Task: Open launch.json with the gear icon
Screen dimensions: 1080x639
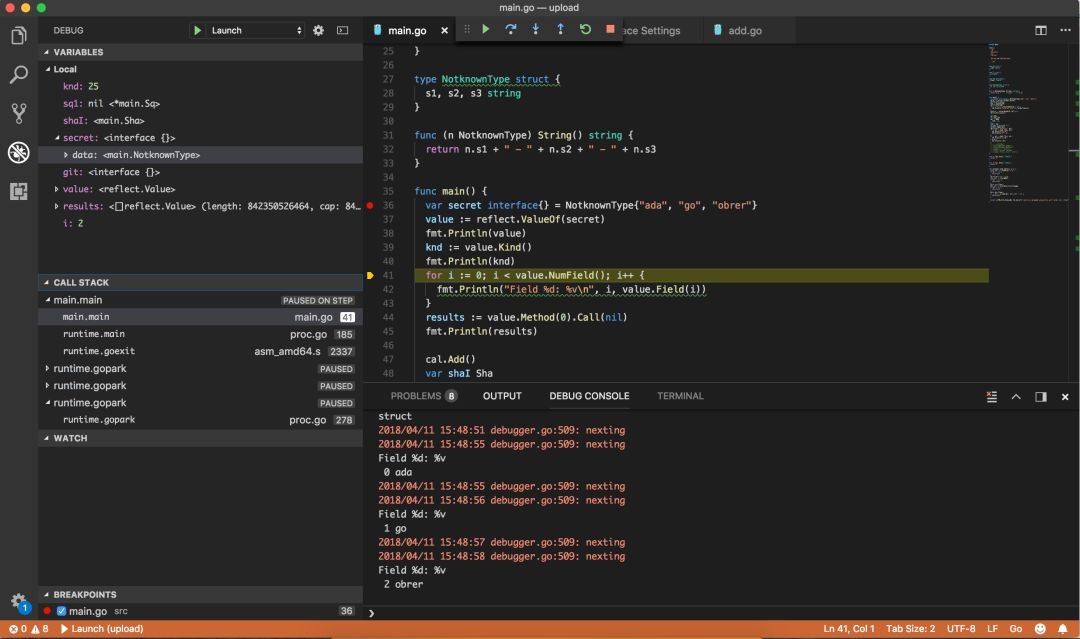Action: point(319,31)
